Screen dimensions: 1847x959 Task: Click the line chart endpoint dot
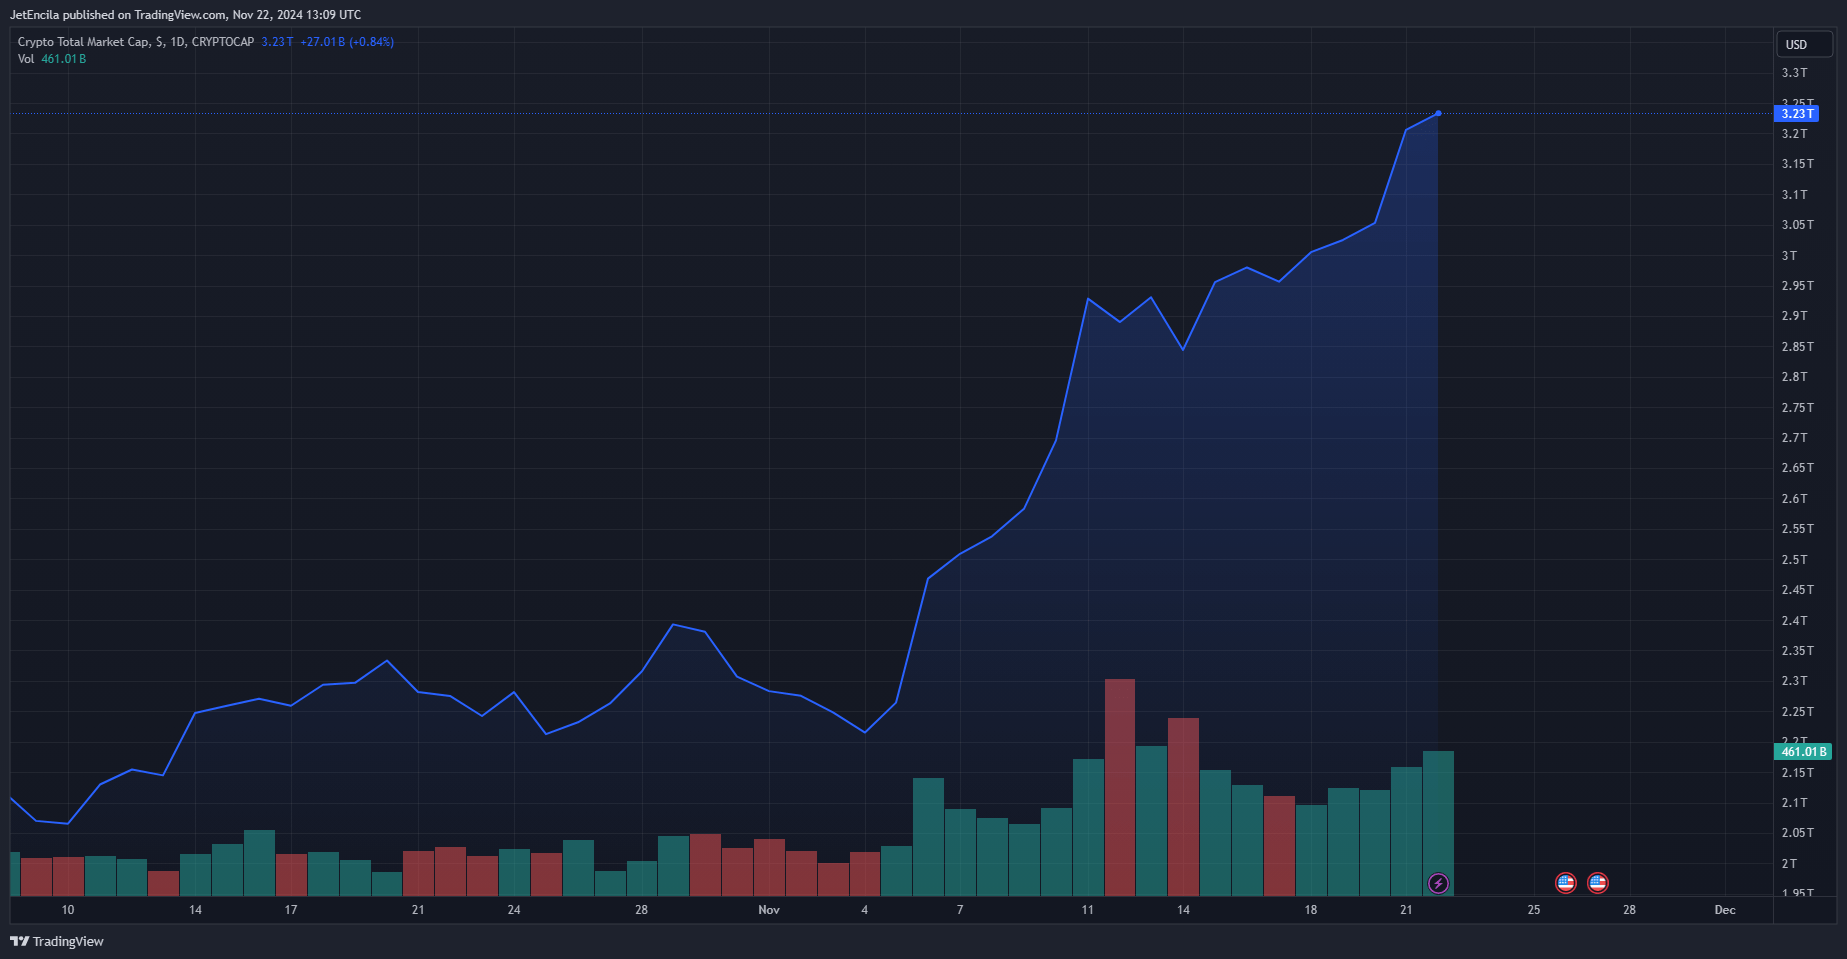1438,113
